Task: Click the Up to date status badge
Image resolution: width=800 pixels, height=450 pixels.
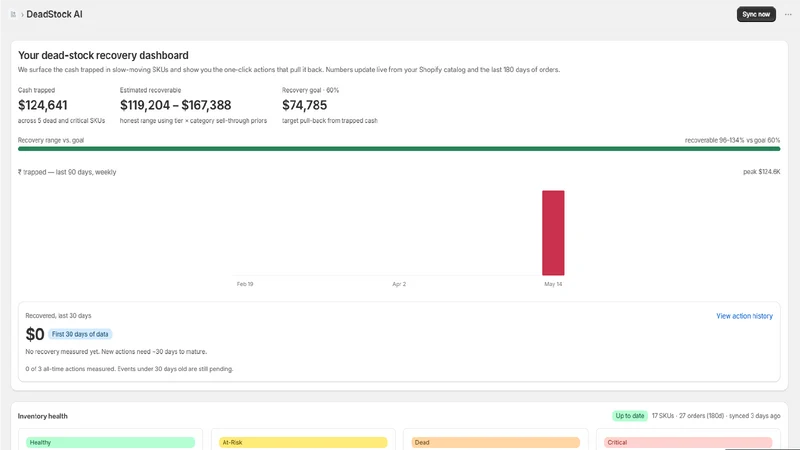Action: [x=630, y=416]
